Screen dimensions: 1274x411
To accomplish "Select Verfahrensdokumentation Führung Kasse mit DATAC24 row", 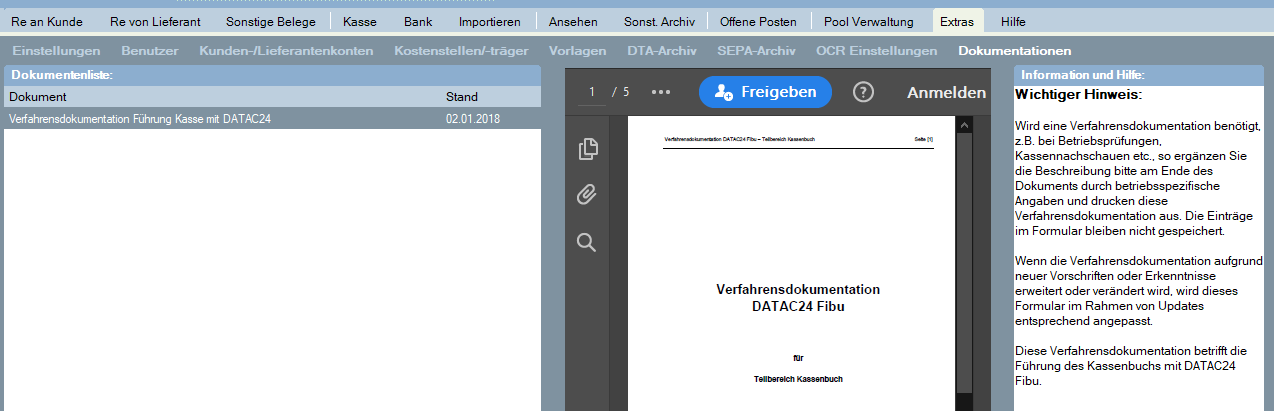I will click(x=271, y=119).
